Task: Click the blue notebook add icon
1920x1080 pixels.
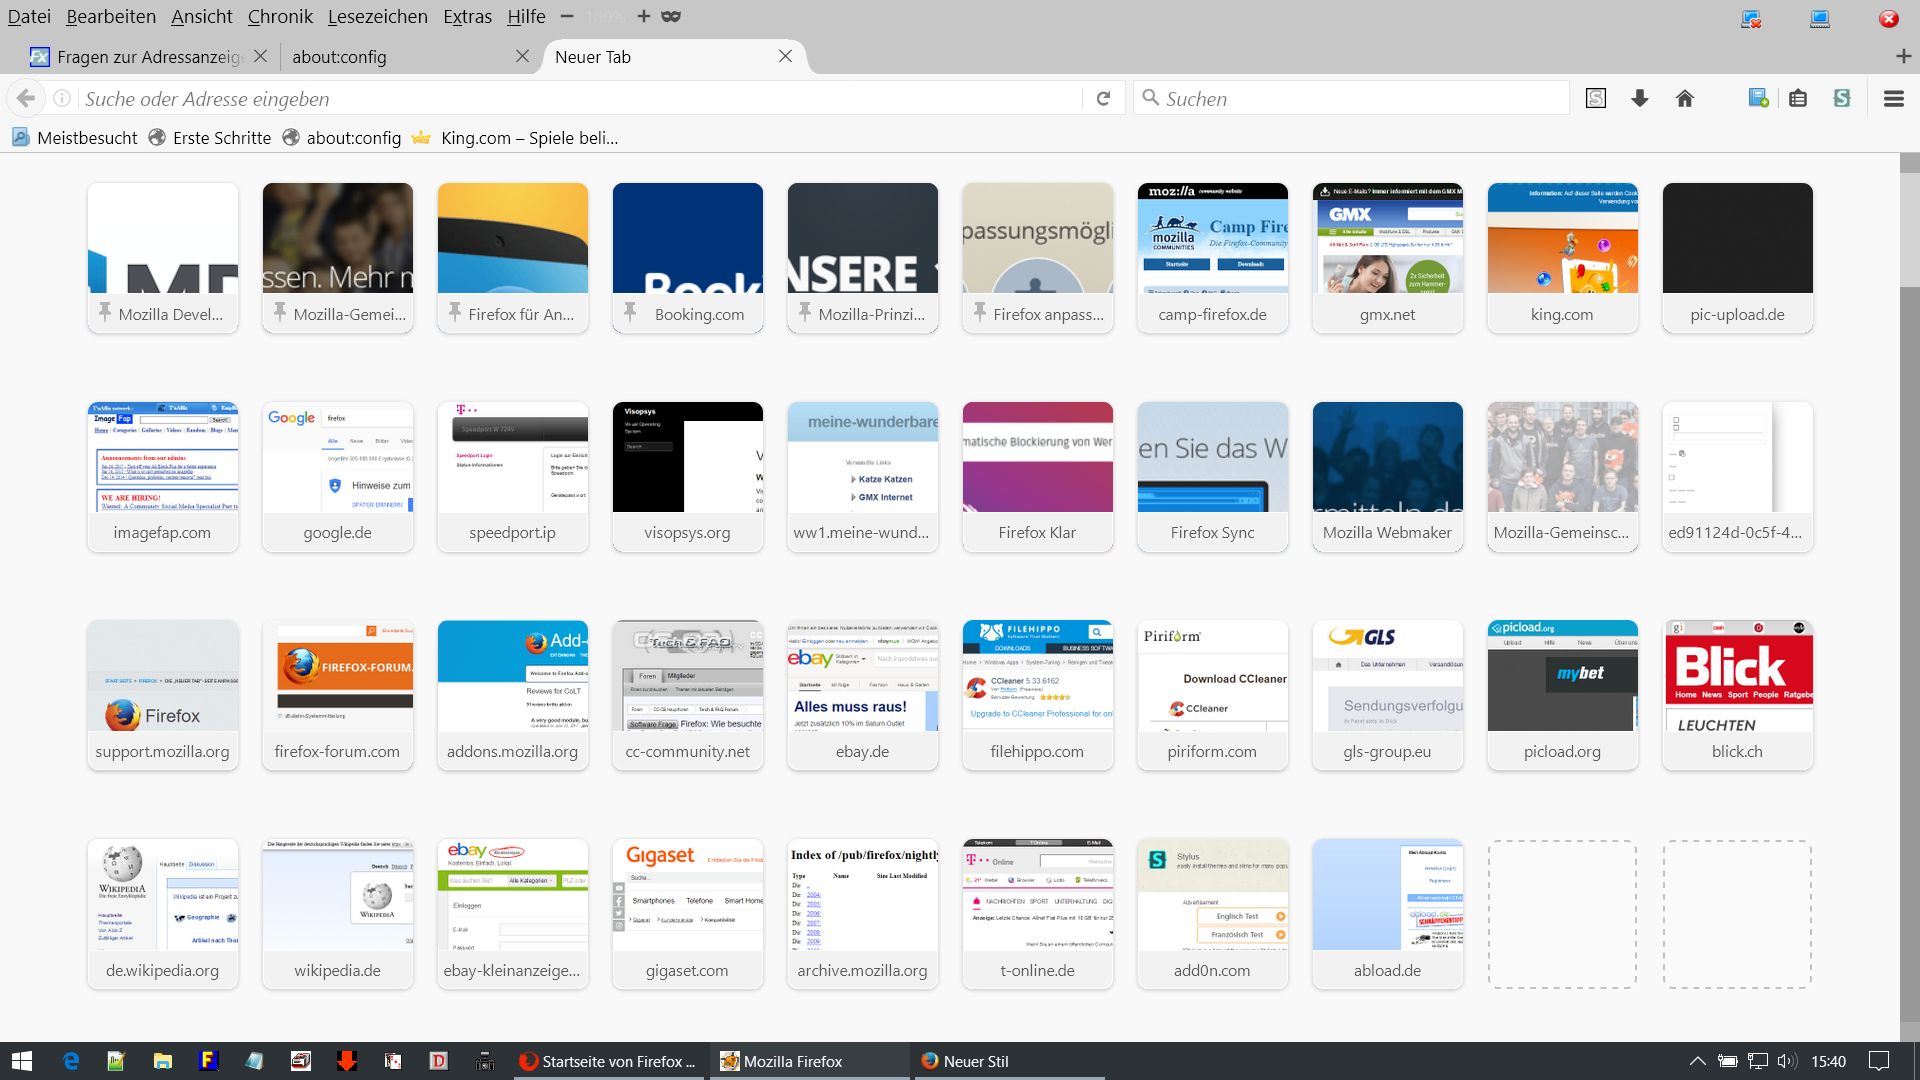Action: (x=1758, y=98)
